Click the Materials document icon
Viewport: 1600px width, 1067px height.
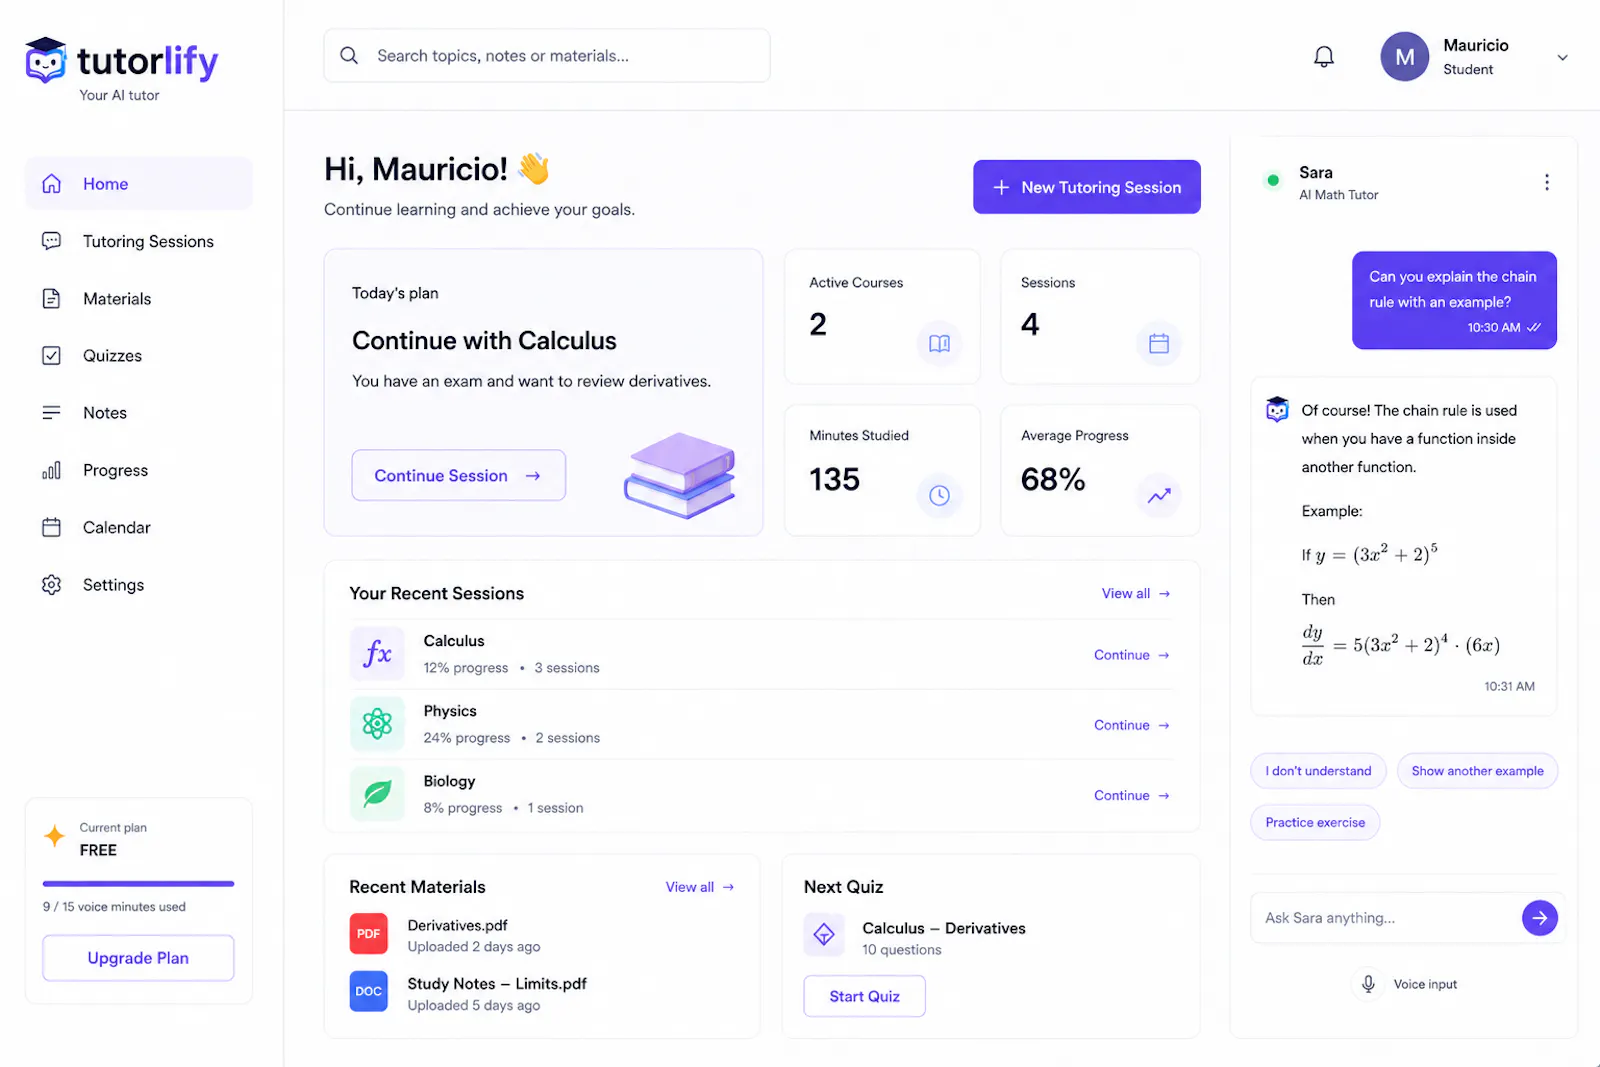(x=52, y=298)
